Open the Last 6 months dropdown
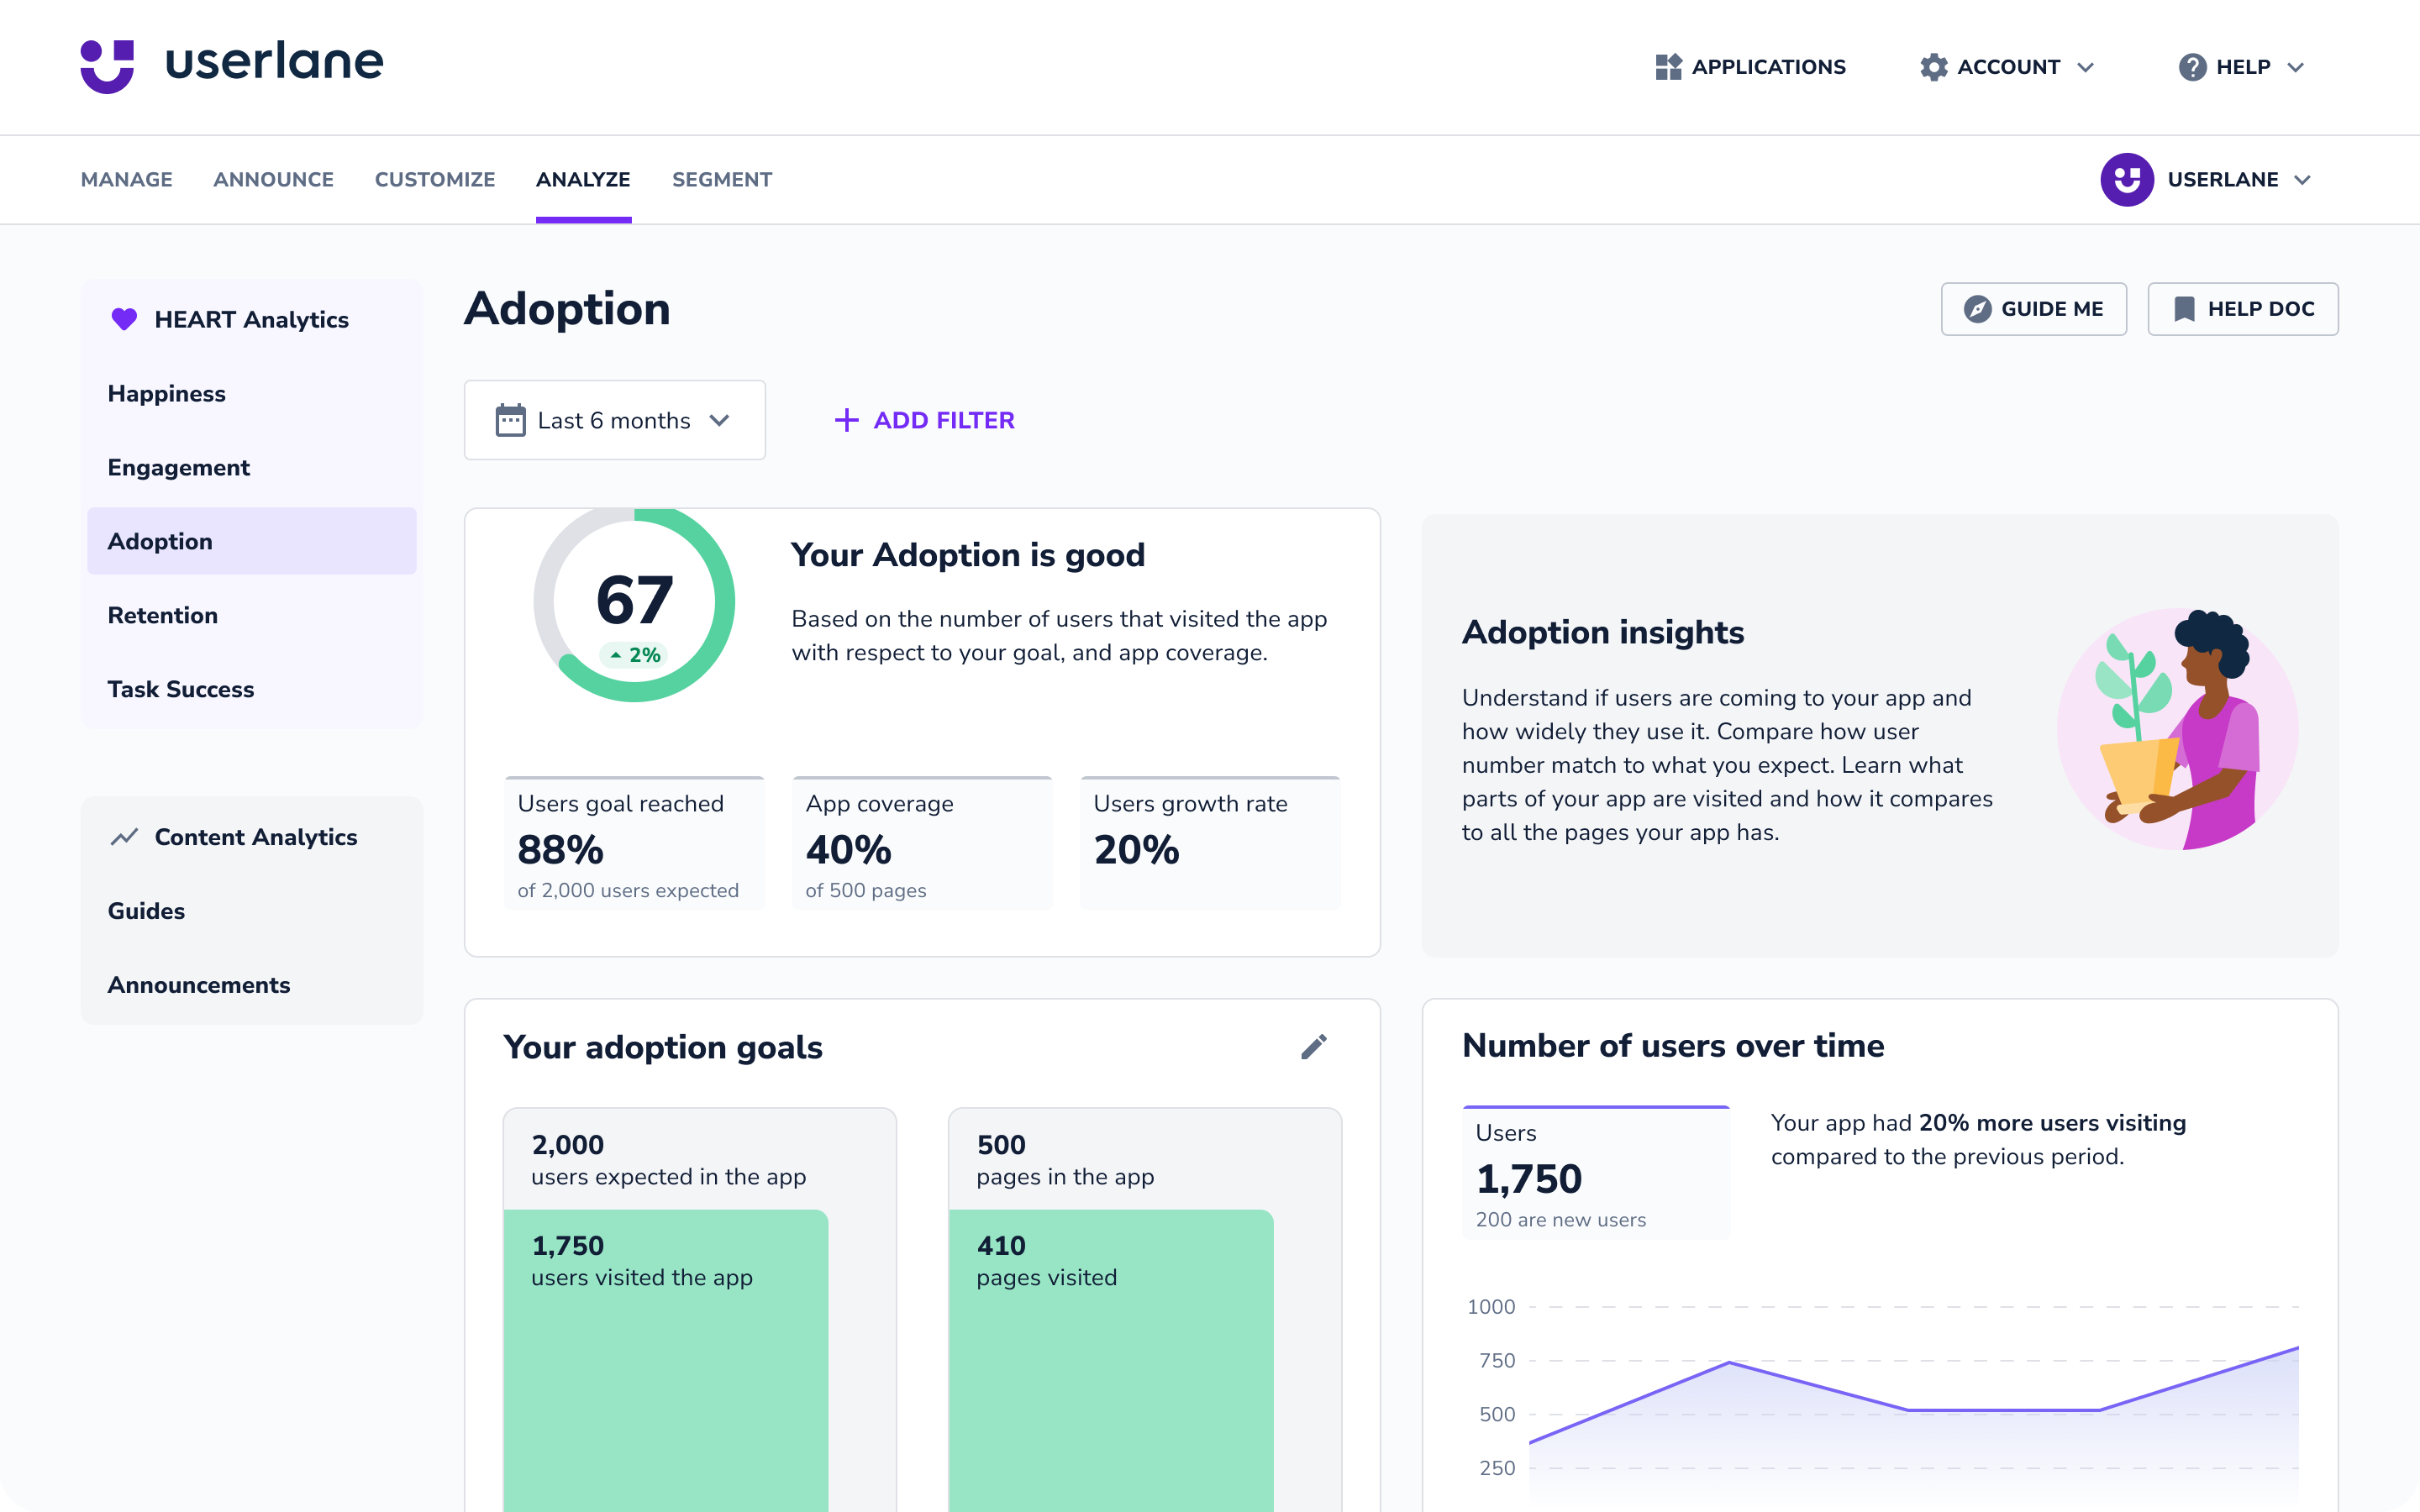This screenshot has width=2420, height=1512. pyautogui.click(x=615, y=420)
